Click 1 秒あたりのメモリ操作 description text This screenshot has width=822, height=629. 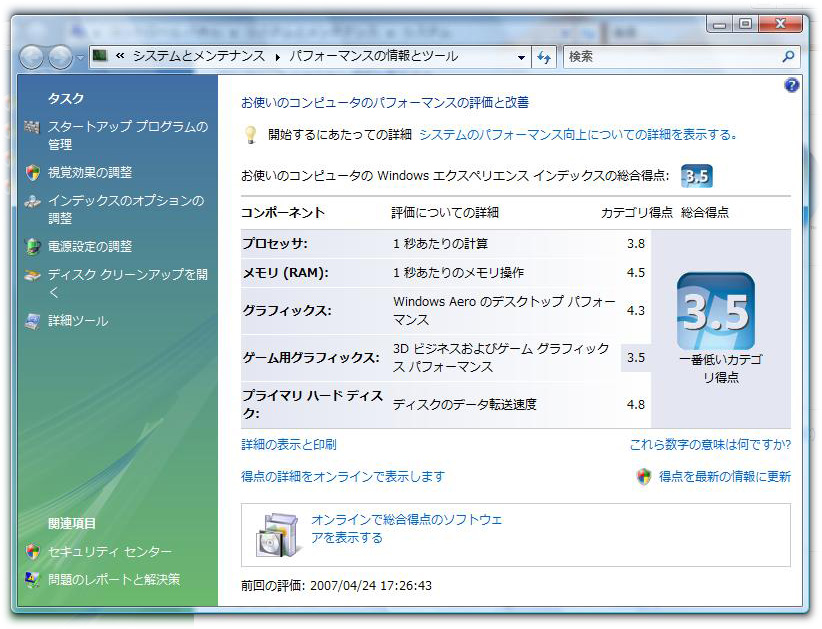[459, 273]
